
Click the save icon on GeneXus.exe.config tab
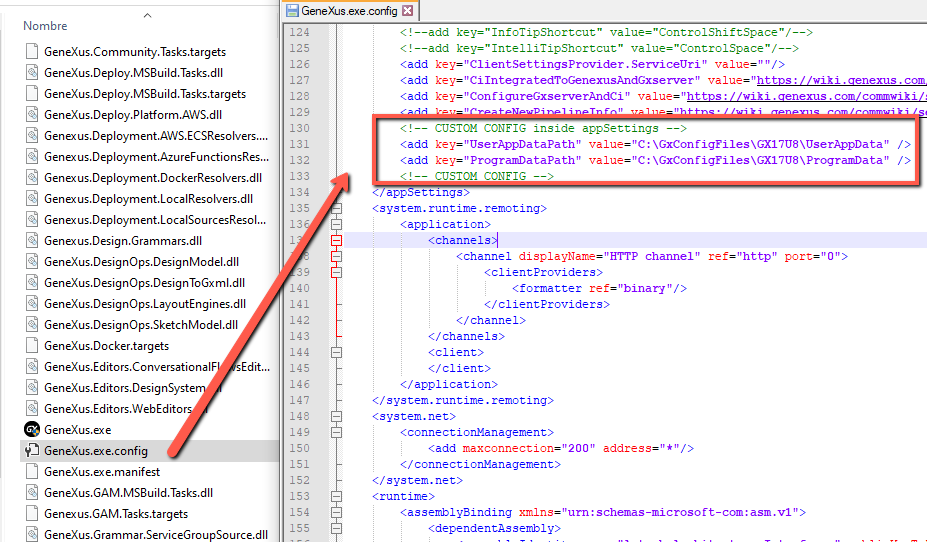(x=292, y=11)
